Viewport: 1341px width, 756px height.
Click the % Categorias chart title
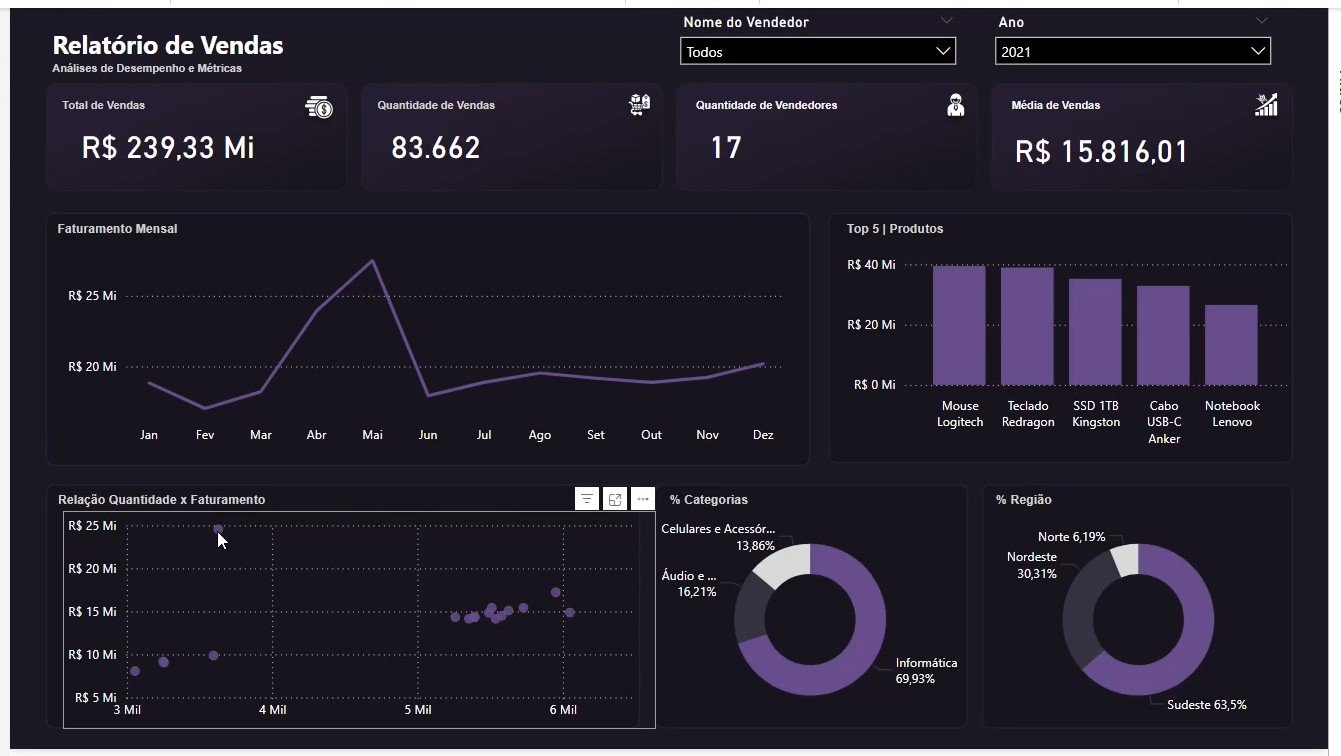709,499
